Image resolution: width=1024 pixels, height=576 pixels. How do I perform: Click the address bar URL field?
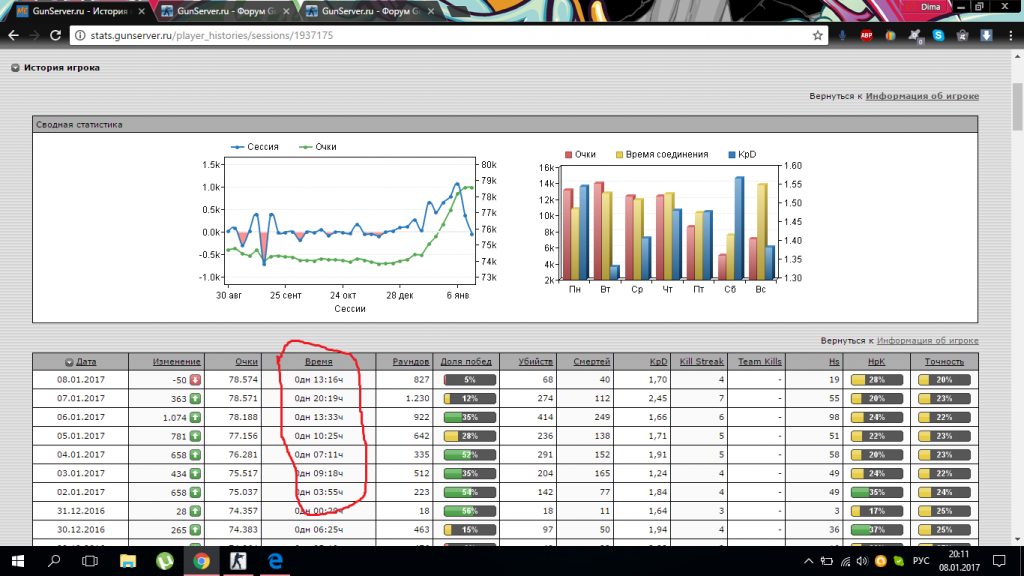coord(440,35)
